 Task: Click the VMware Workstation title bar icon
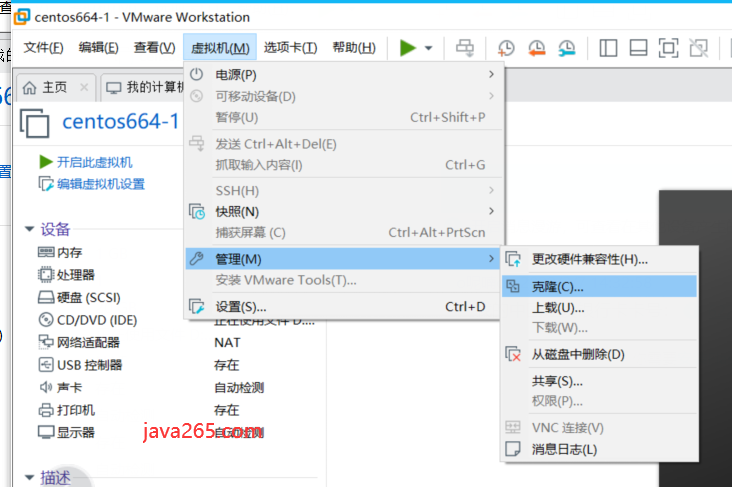point(21,17)
